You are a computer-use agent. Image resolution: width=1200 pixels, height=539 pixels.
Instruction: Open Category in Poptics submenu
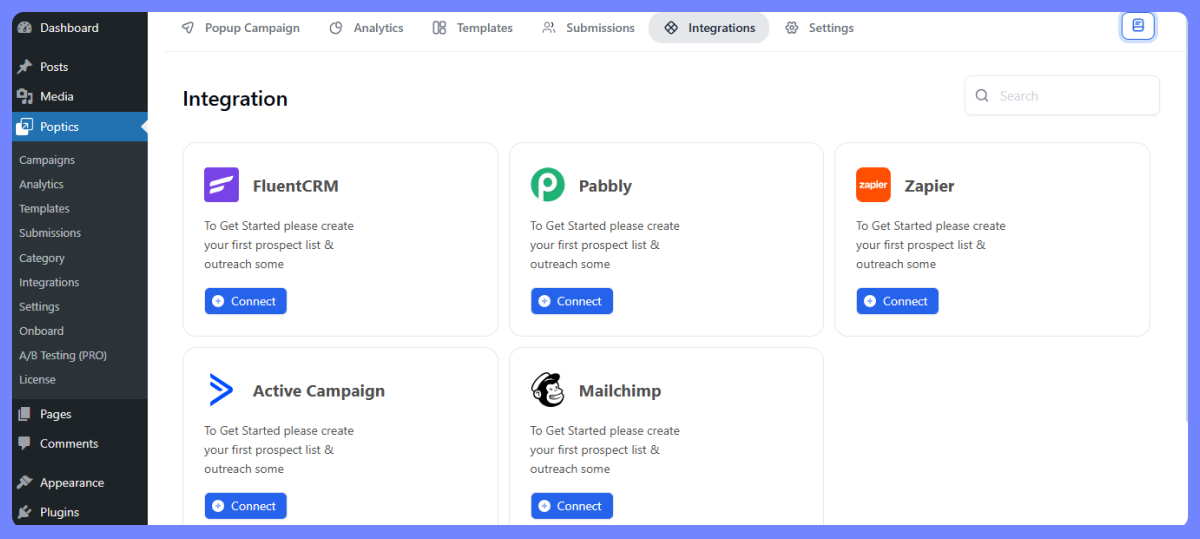tap(42, 258)
